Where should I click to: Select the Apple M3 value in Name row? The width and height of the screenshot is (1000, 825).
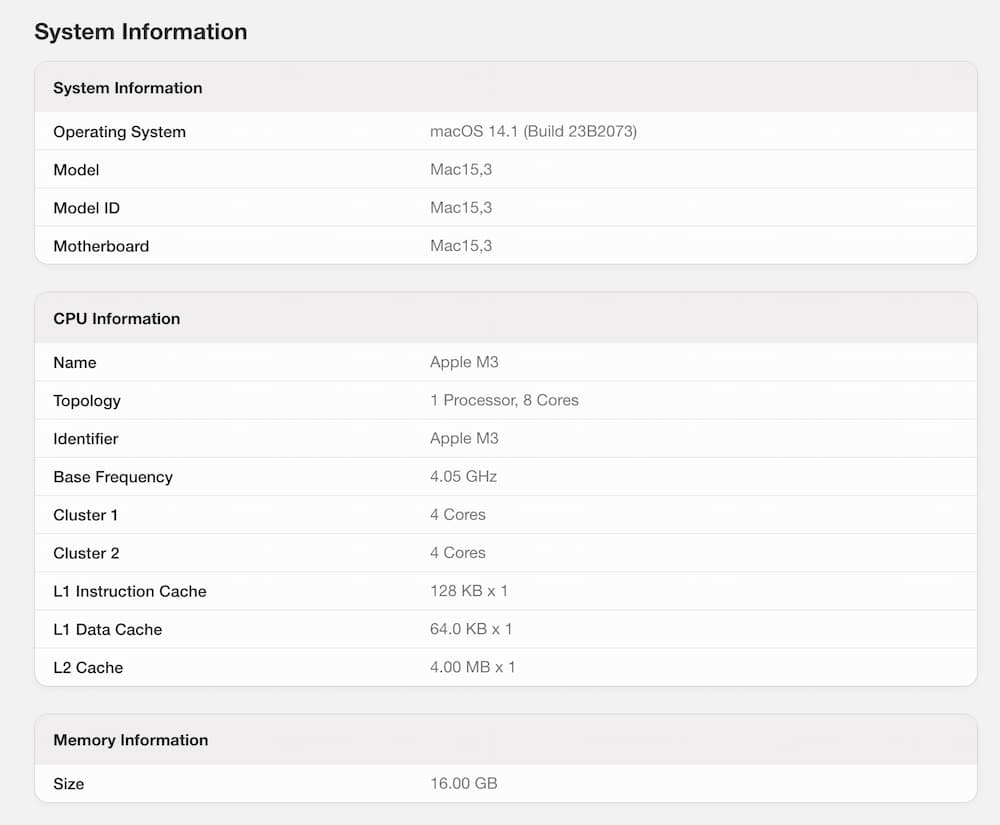point(464,362)
